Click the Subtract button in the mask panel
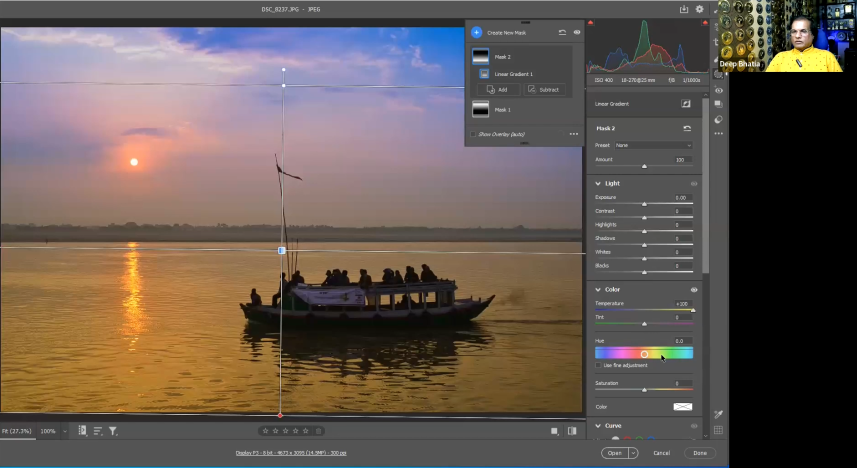Viewport: 857px width, 468px height. point(545,90)
